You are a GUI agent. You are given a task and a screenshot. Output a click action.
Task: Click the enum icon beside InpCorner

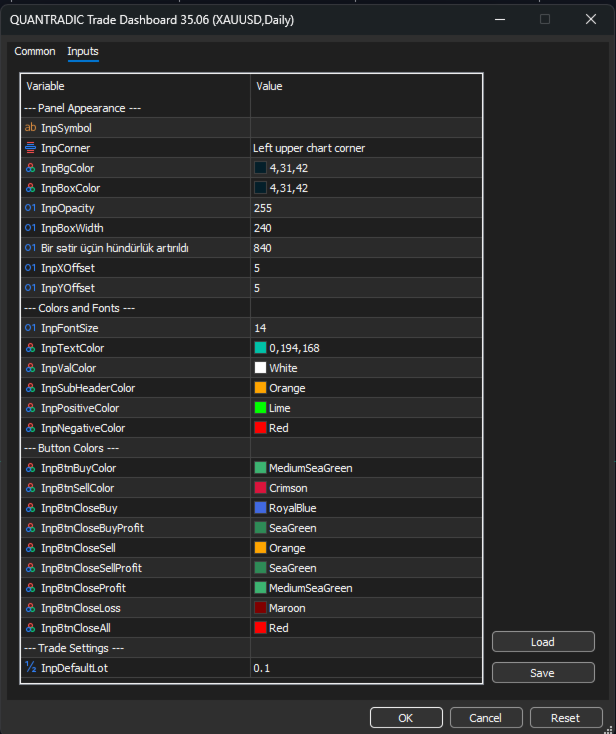(30, 147)
